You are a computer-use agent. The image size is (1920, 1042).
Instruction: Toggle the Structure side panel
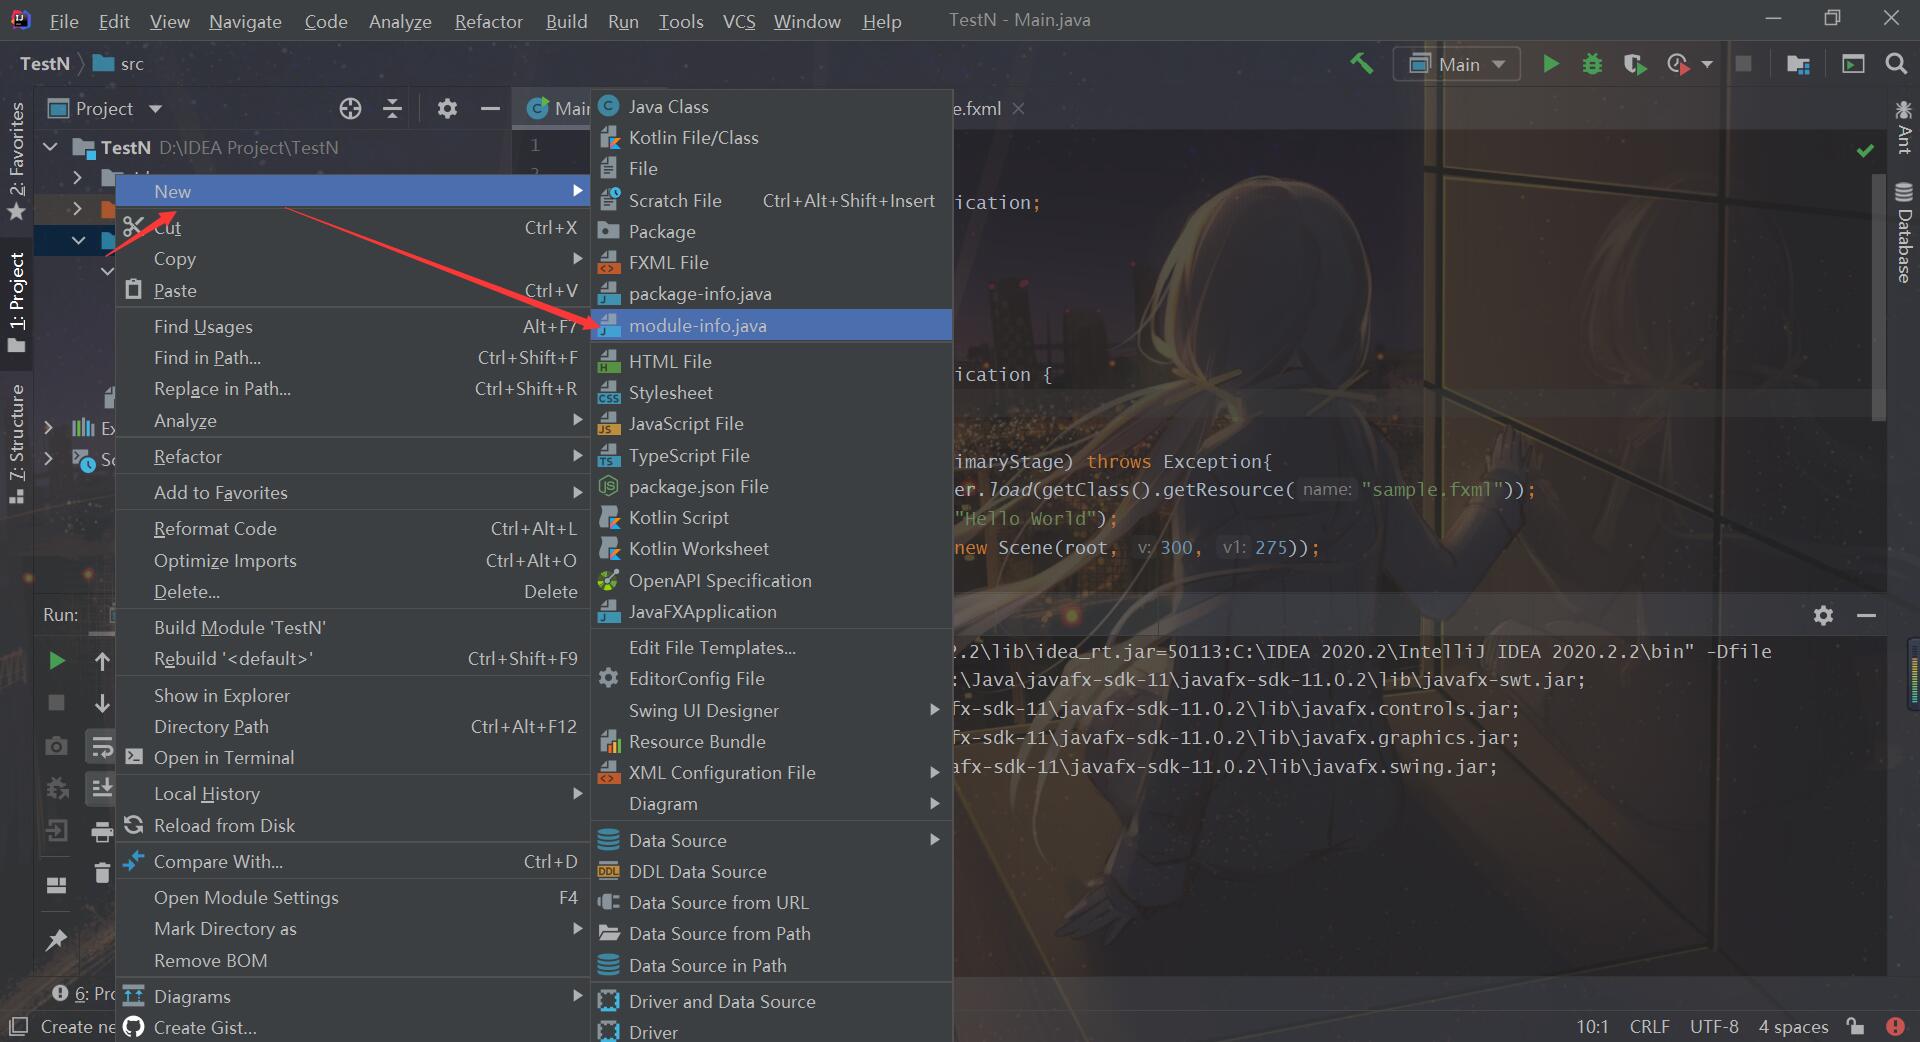(16, 443)
